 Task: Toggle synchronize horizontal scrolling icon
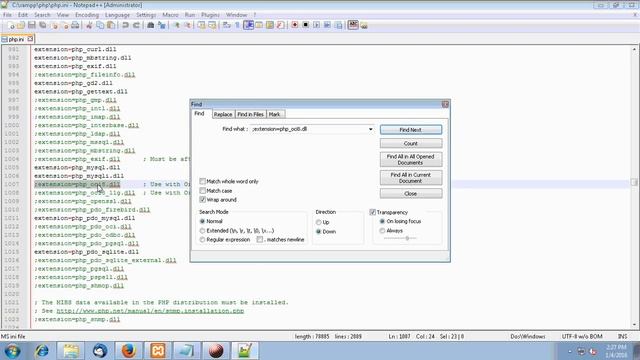click(x=212, y=25)
